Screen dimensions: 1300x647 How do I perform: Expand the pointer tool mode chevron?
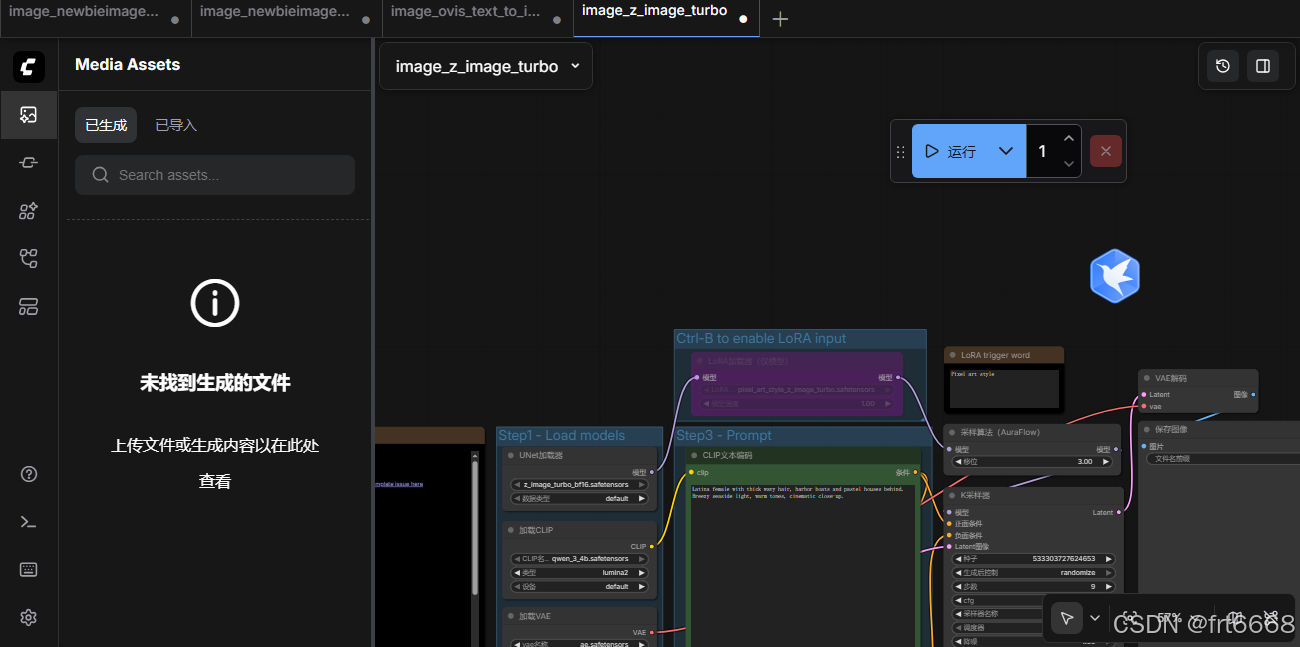(1095, 618)
